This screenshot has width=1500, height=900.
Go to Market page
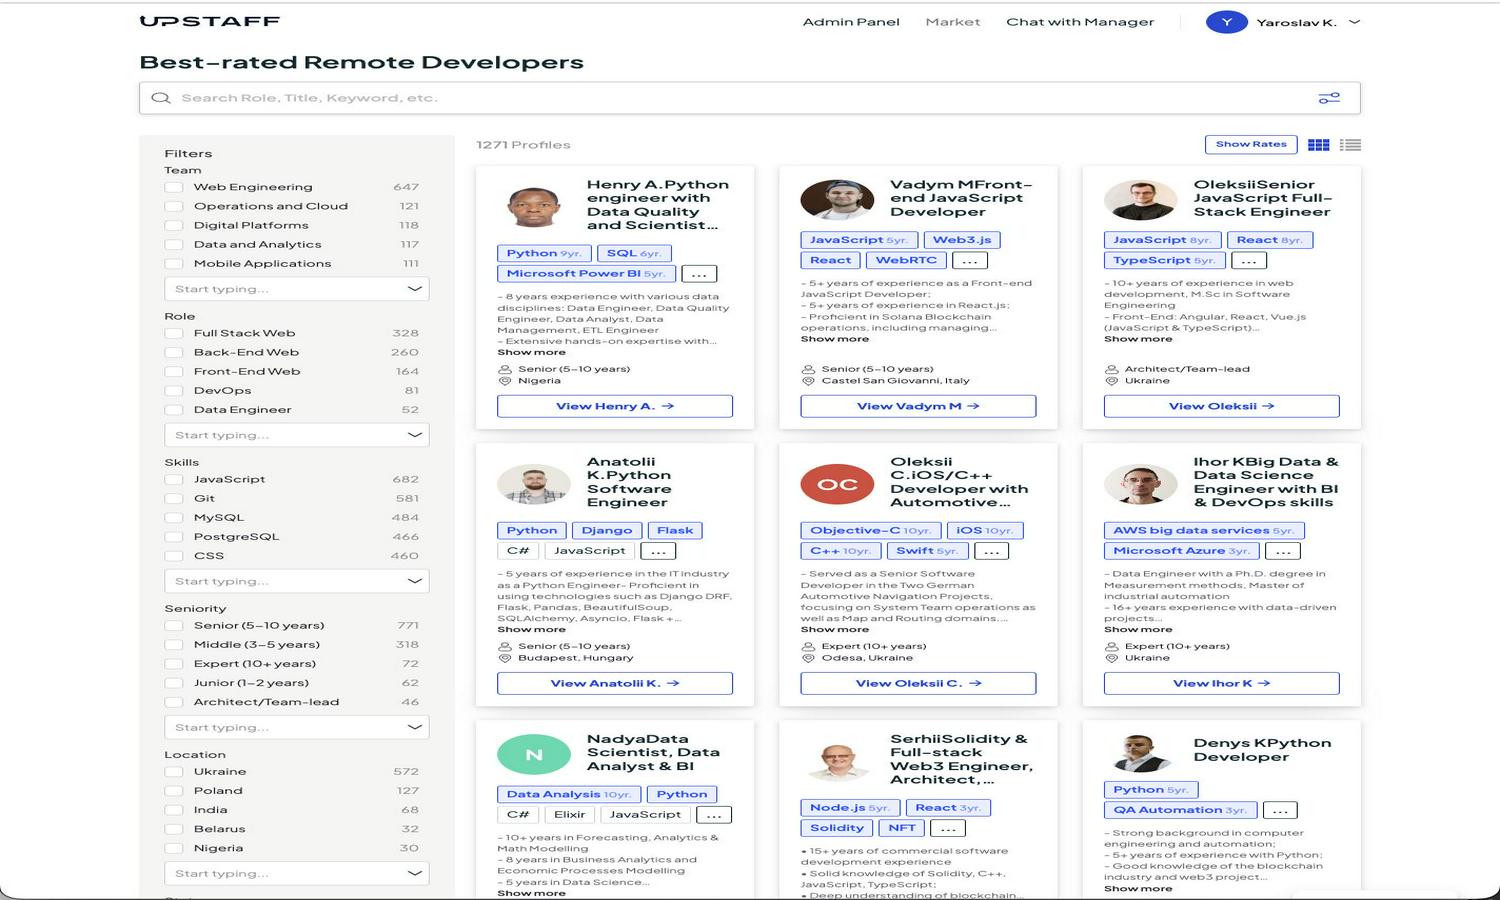point(953,22)
